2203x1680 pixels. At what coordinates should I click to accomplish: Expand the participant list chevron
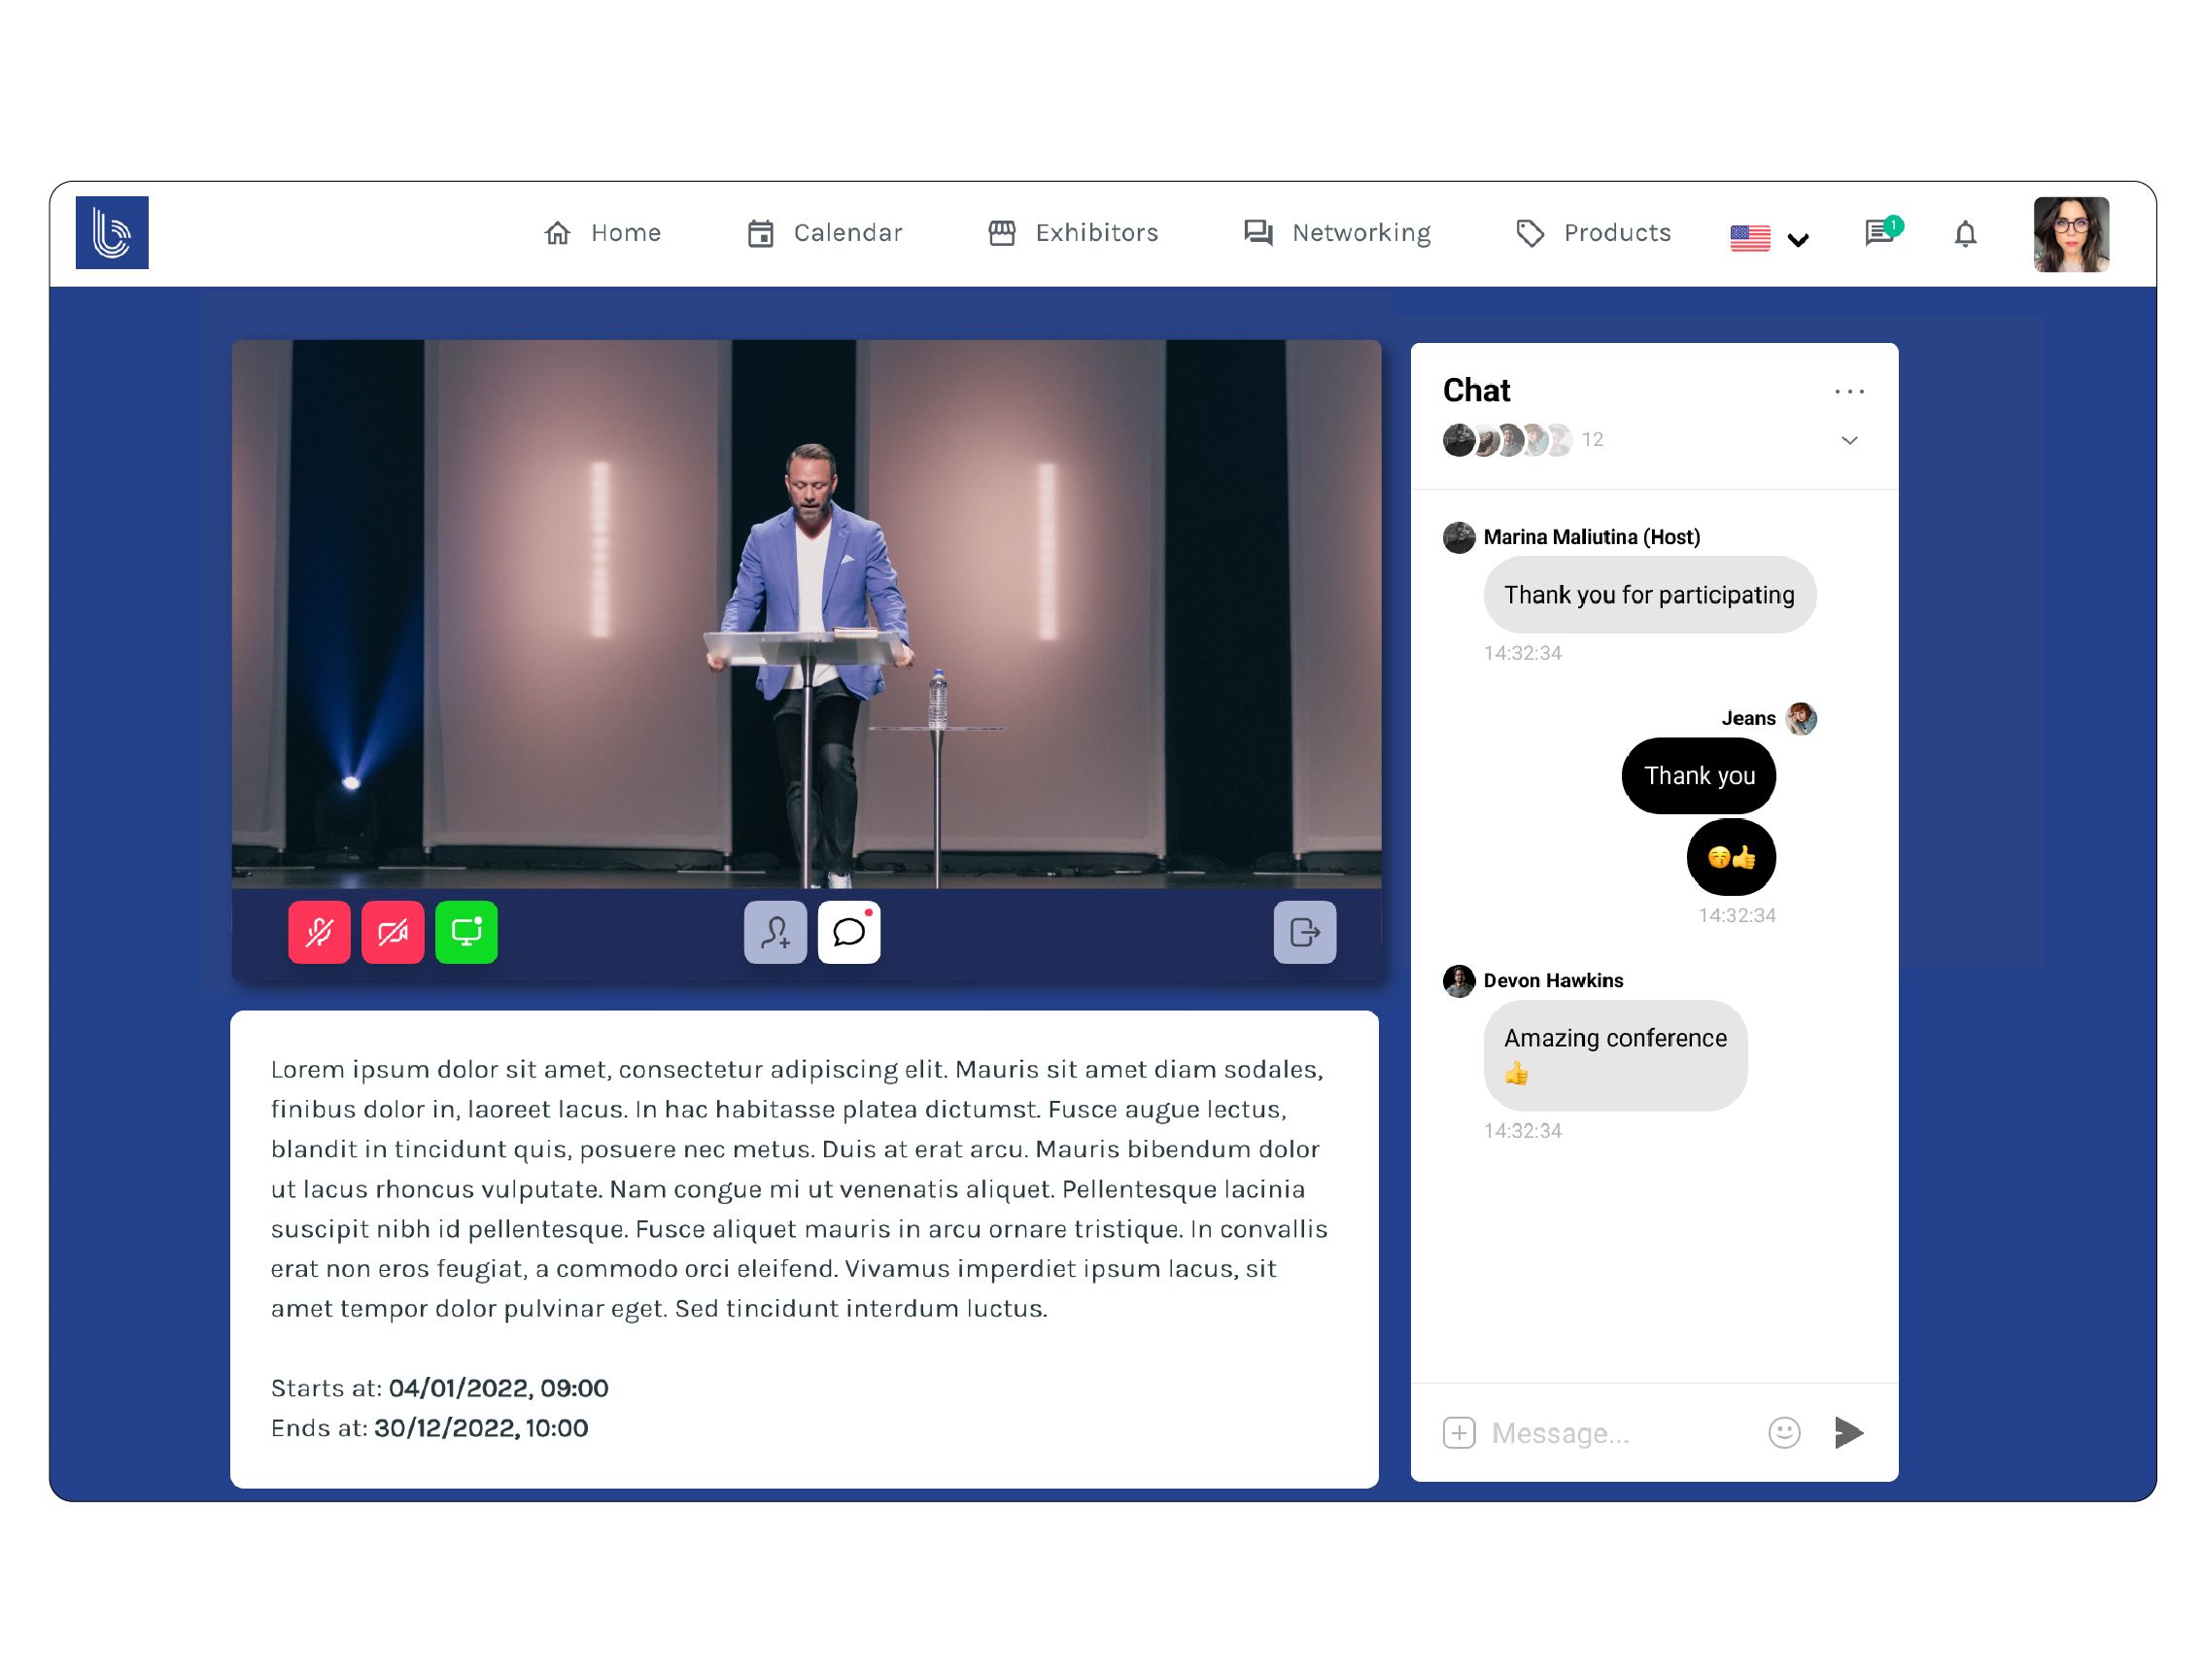point(1849,440)
